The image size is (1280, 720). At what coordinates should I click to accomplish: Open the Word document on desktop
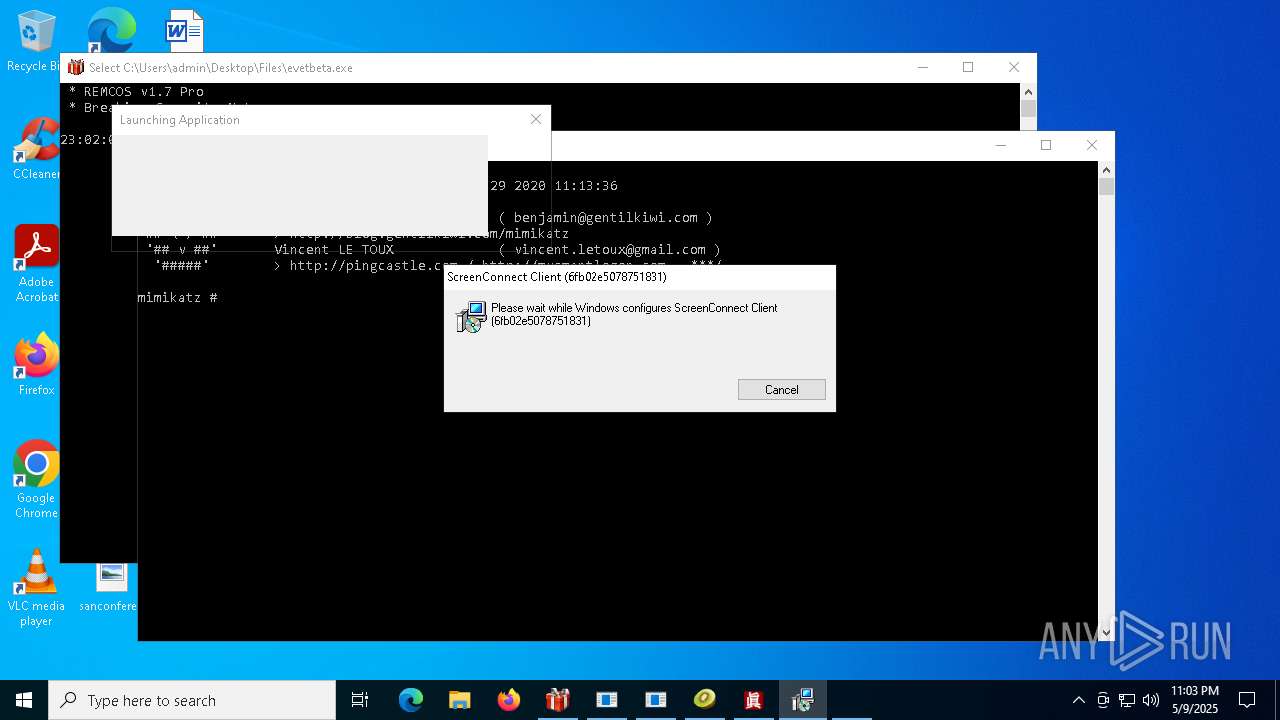coord(184,30)
